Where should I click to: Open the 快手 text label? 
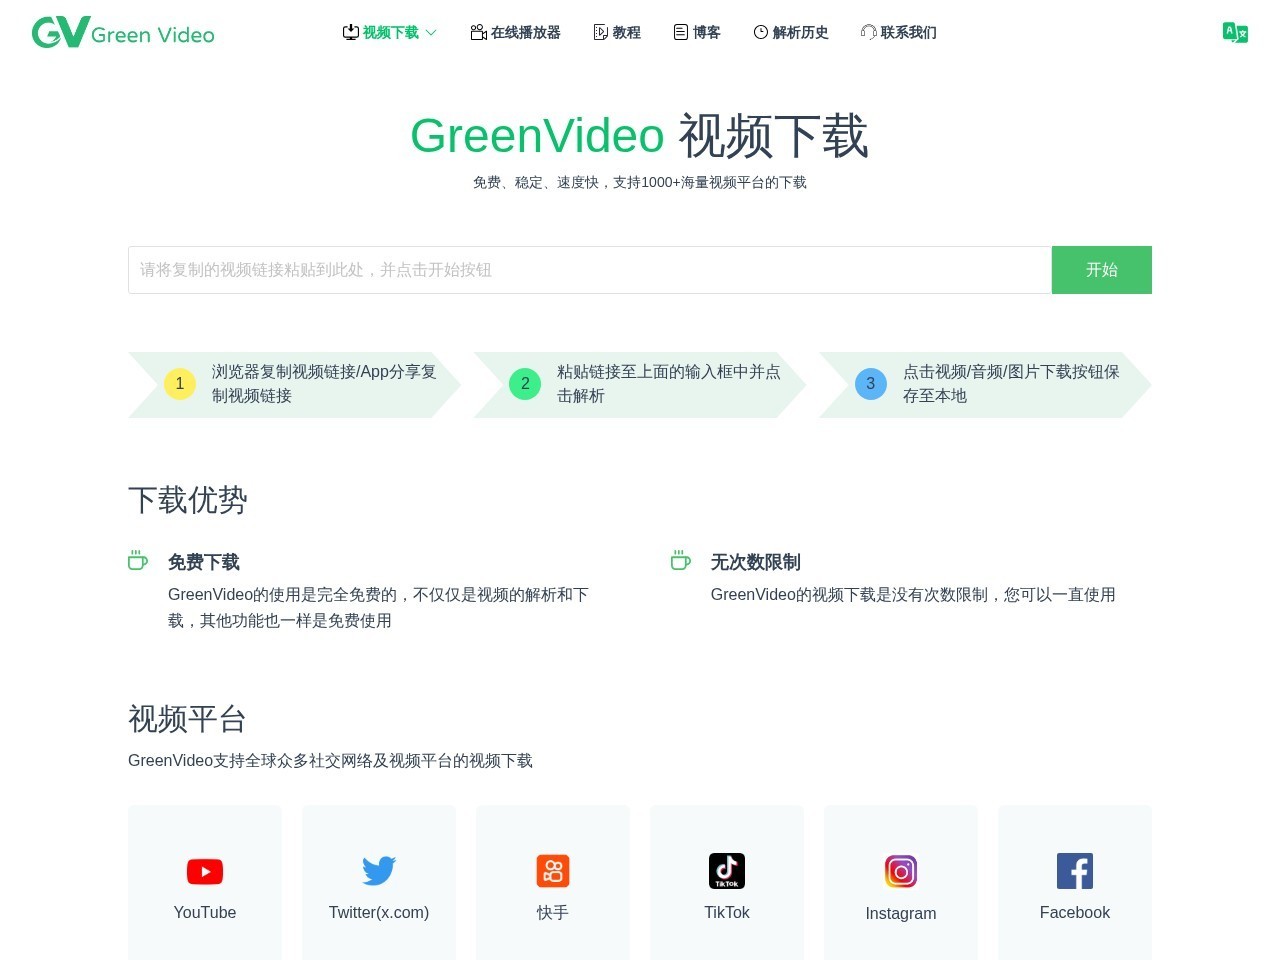click(553, 912)
